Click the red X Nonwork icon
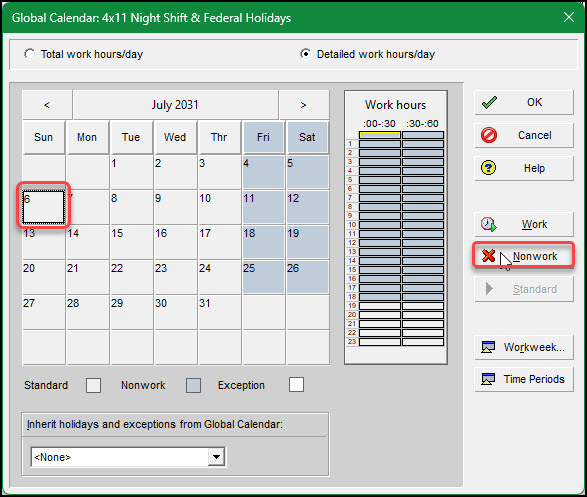587x497 pixels. (488, 256)
